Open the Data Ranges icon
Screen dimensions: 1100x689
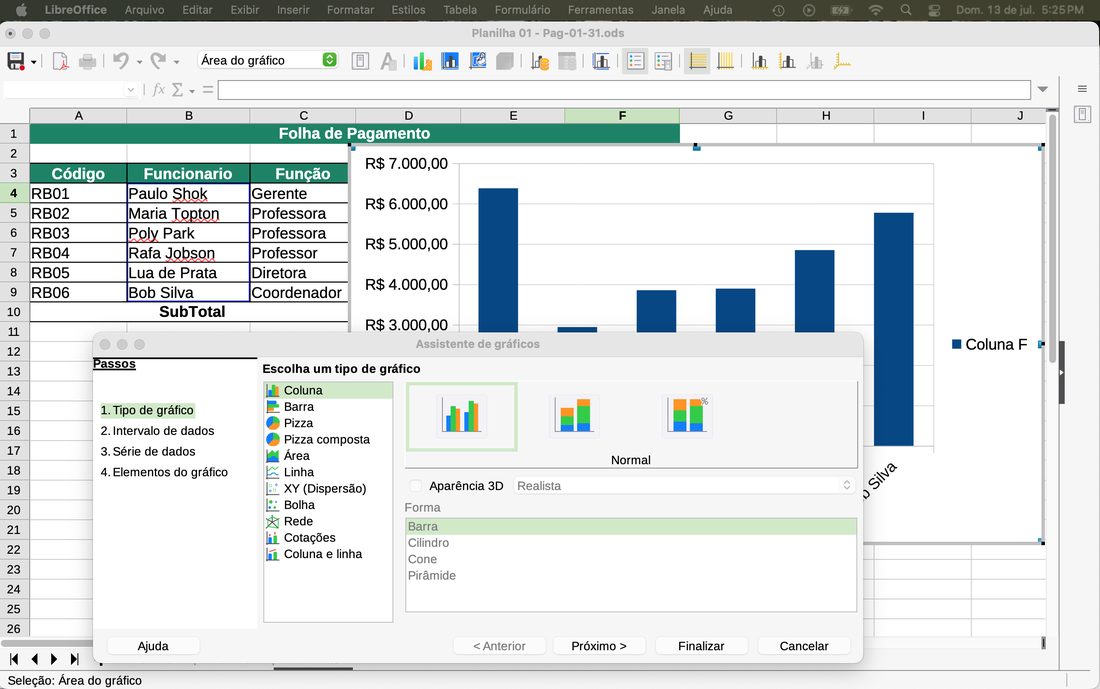point(539,61)
